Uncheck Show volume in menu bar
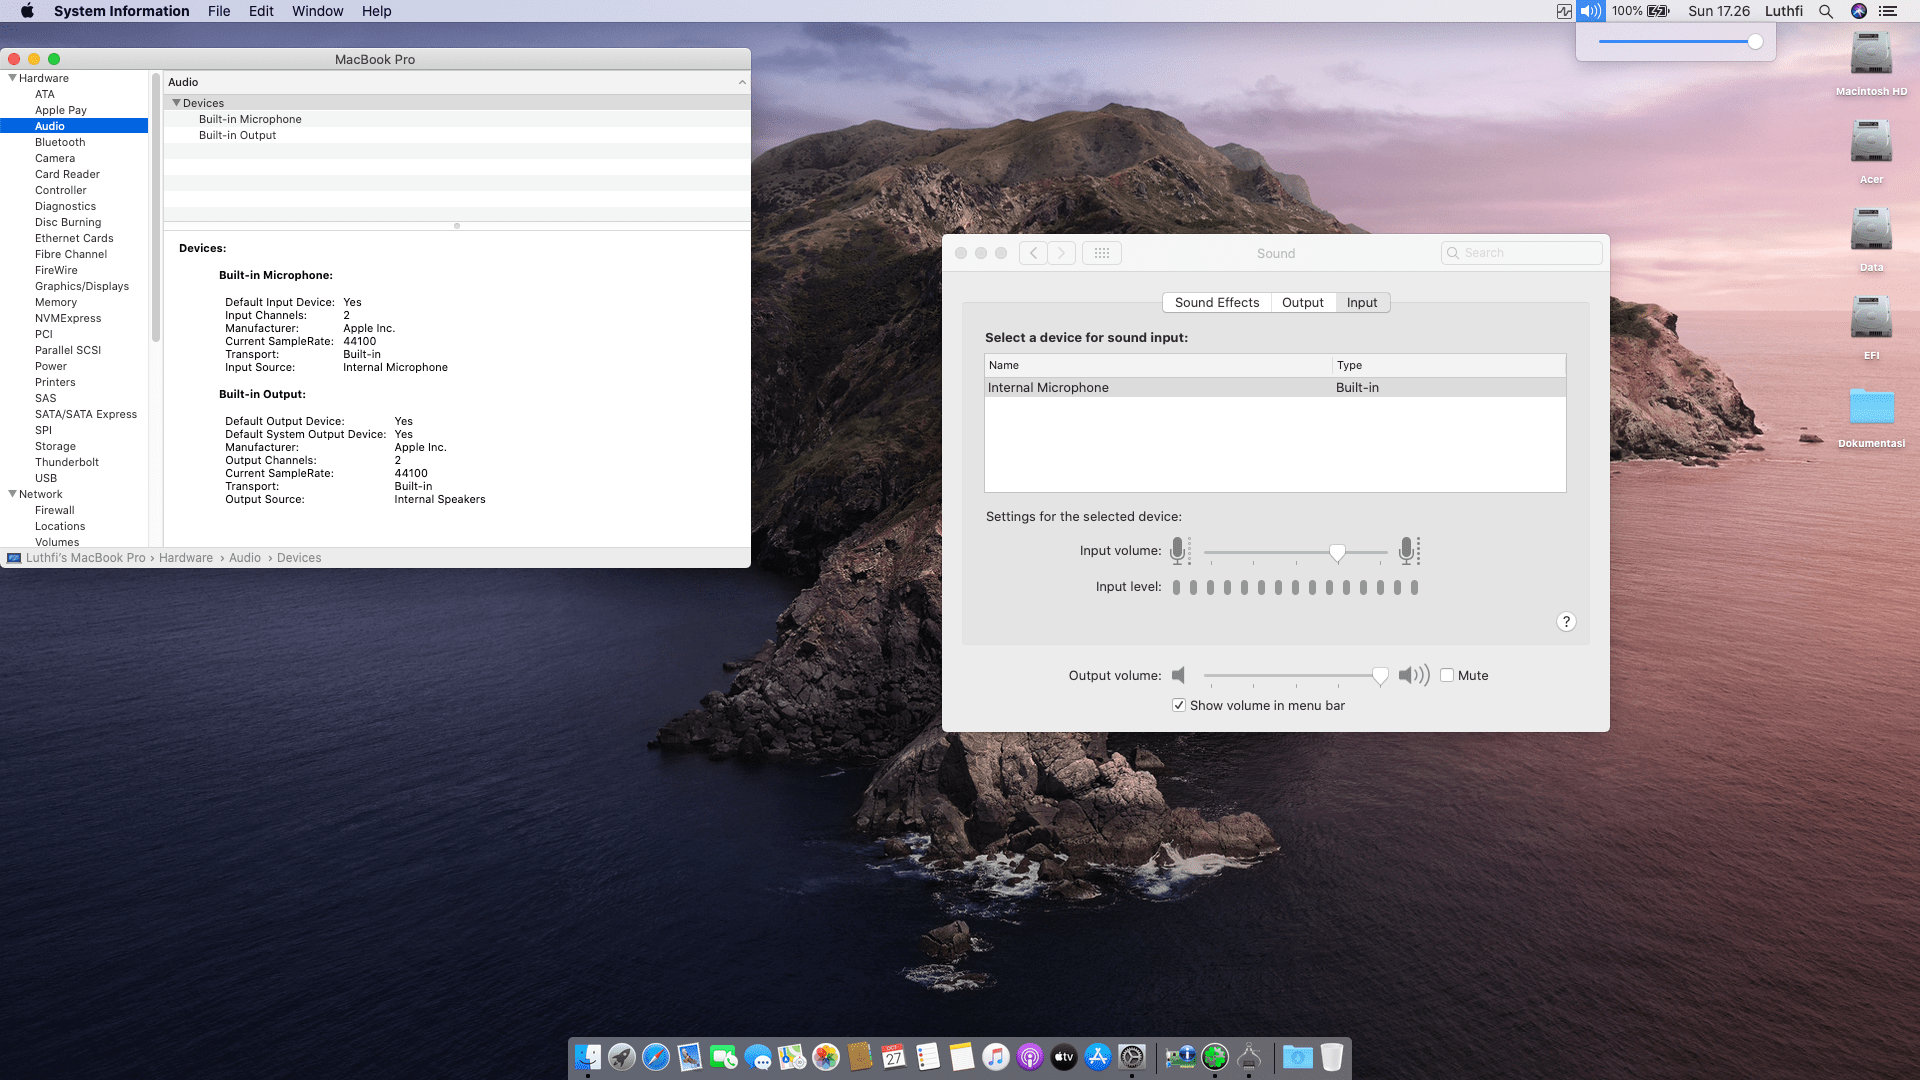The height and width of the screenshot is (1080, 1920). pos(1179,705)
